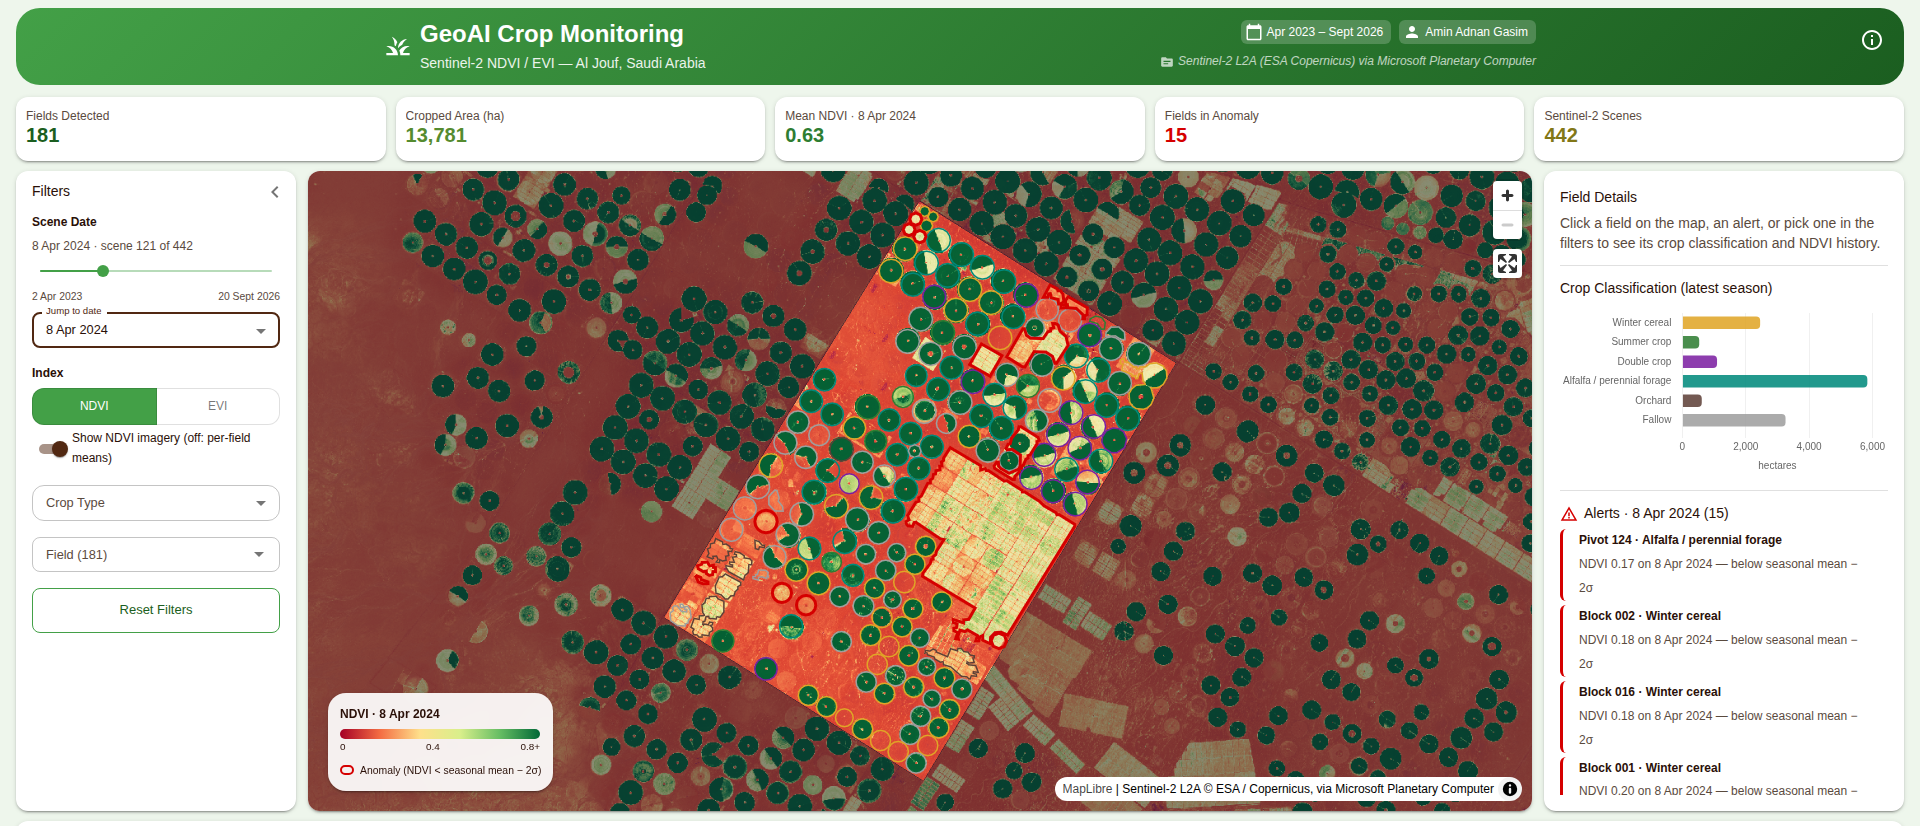This screenshot has width=1920, height=826.
Task: Click the Alerts warning triangle icon
Action: pos(1569,514)
